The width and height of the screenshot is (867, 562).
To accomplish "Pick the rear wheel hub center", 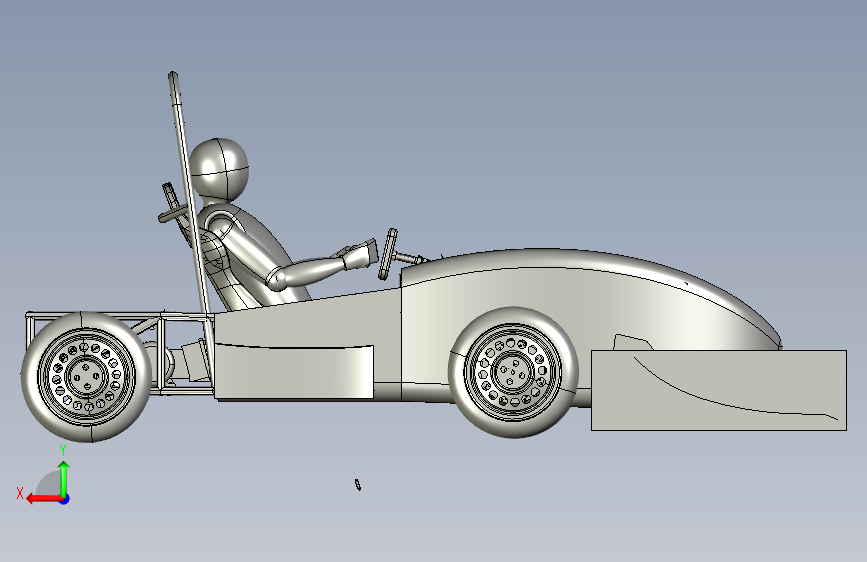I will [87, 377].
